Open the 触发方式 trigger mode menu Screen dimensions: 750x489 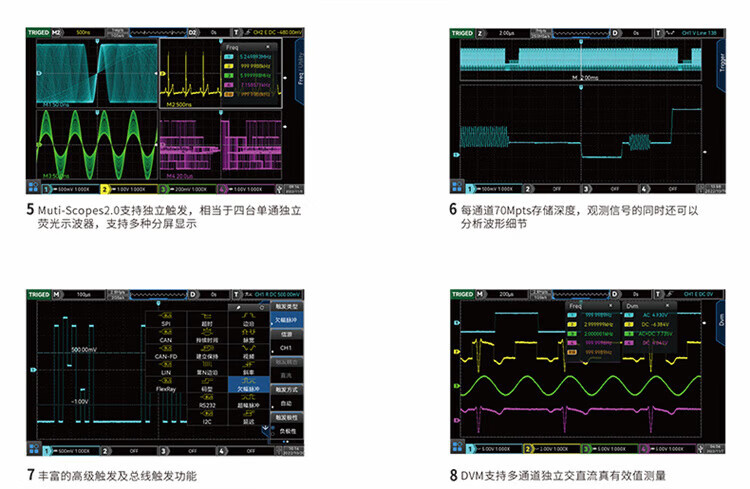pyautogui.click(x=287, y=390)
